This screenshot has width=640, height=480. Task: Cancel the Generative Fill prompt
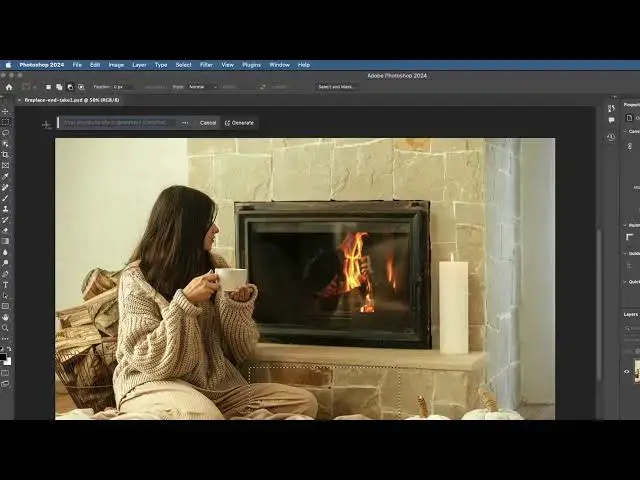tap(208, 123)
